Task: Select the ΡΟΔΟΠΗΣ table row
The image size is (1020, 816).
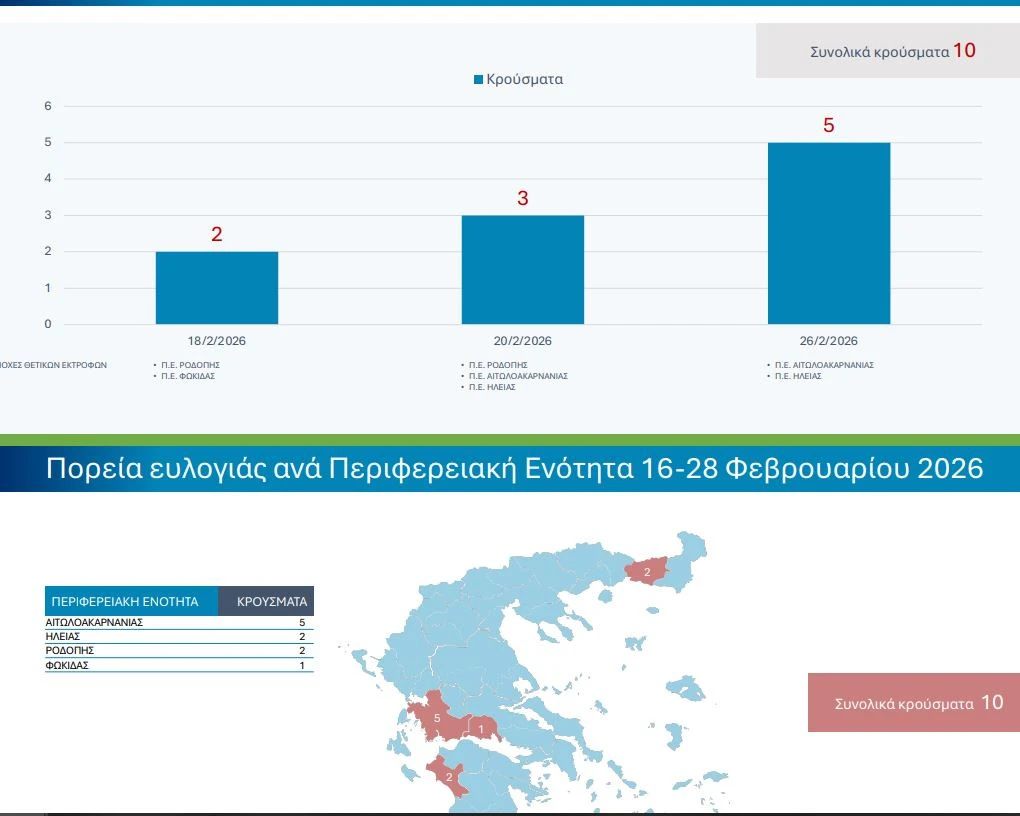Action: [x=179, y=650]
